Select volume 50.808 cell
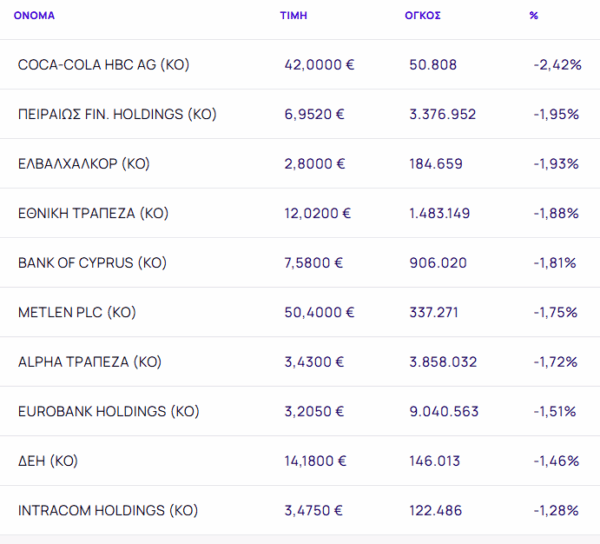 [433, 65]
